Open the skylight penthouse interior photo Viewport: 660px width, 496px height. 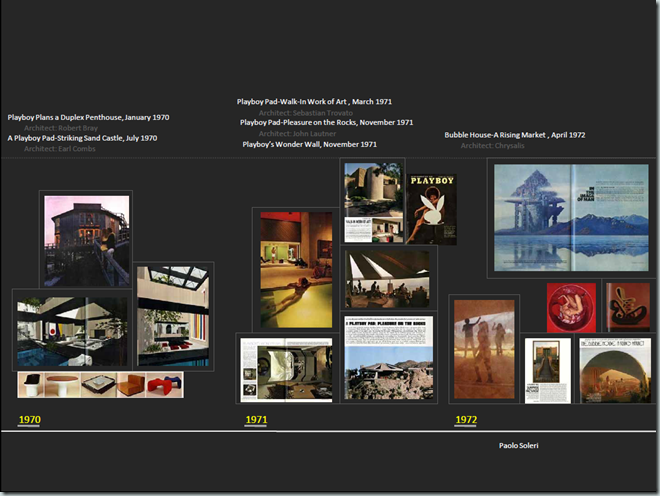point(173,316)
